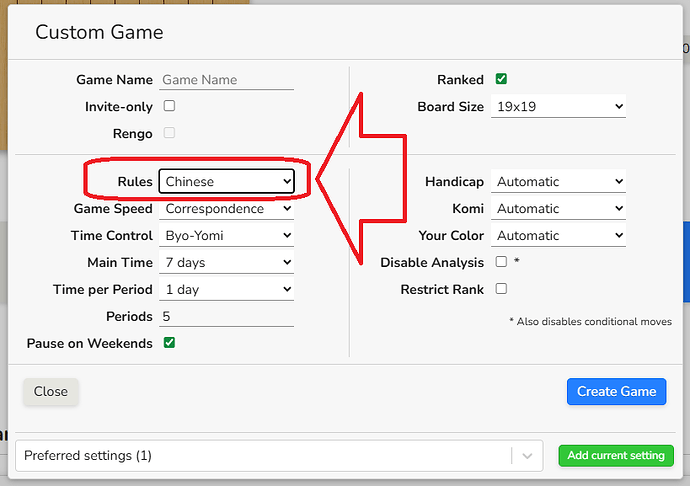This screenshot has width=690, height=486.
Task: Open the Komi dropdown
Action: point(558,209)
